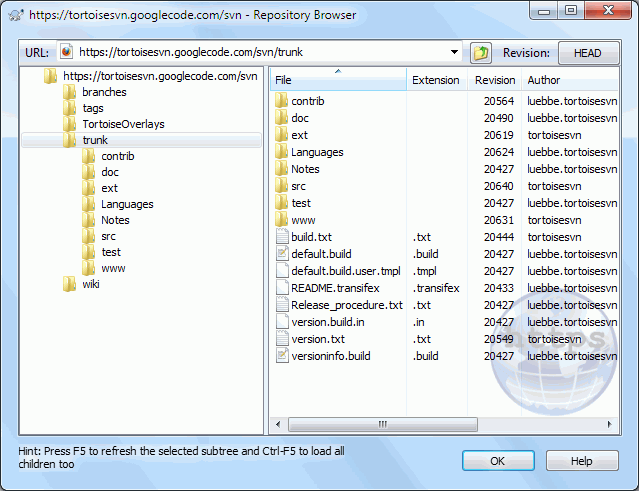Open the Help button
This screenshot has height=491, width=639.
[x=582, y=461]
